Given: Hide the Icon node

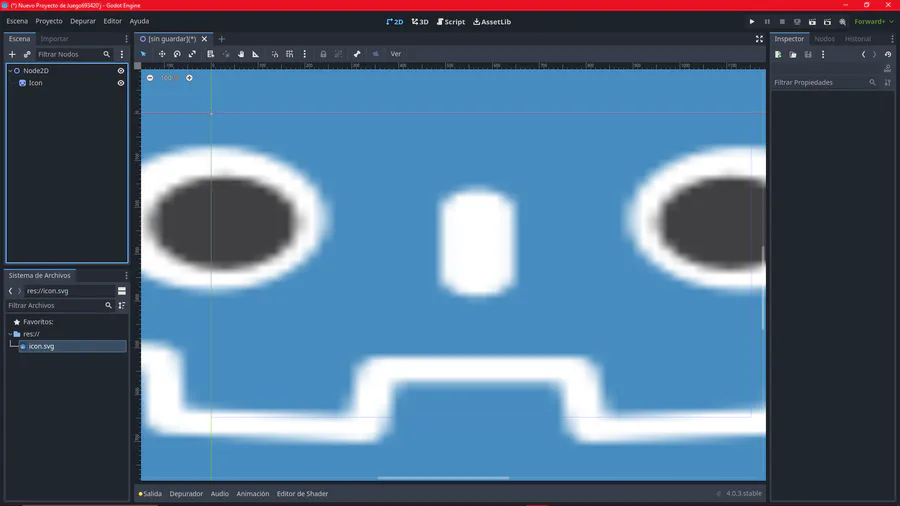Looking at the screenshot, I should (121, 83).
